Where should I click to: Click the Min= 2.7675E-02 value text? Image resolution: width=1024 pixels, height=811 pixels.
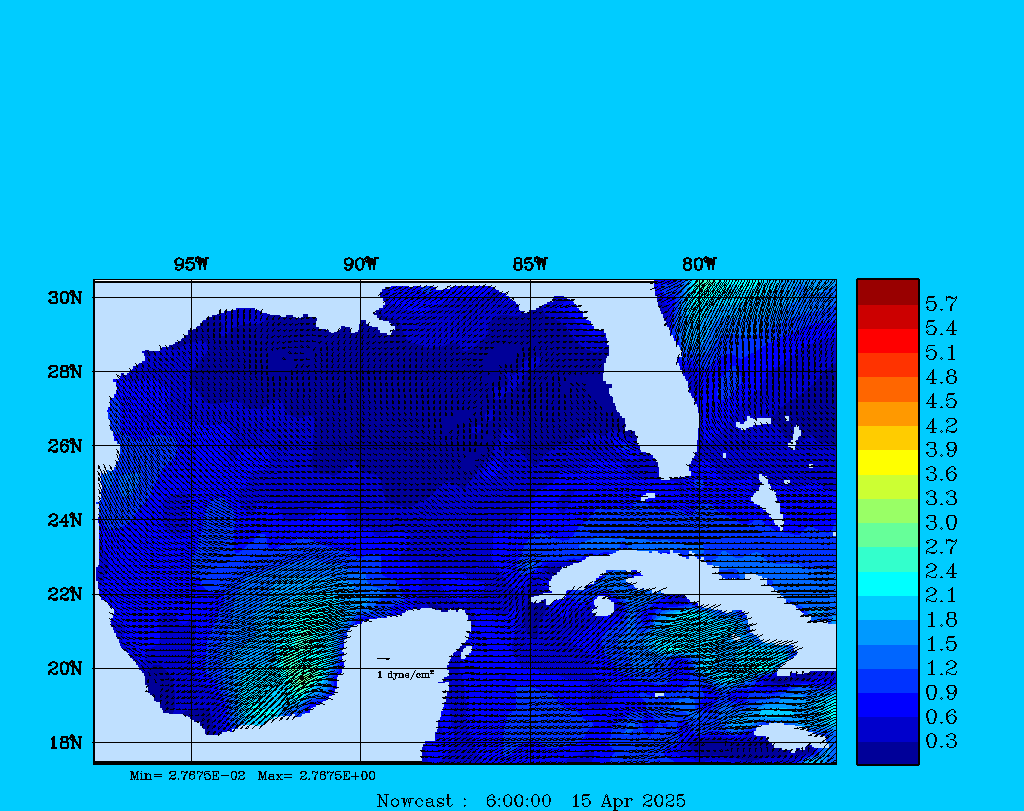(187, 776)
